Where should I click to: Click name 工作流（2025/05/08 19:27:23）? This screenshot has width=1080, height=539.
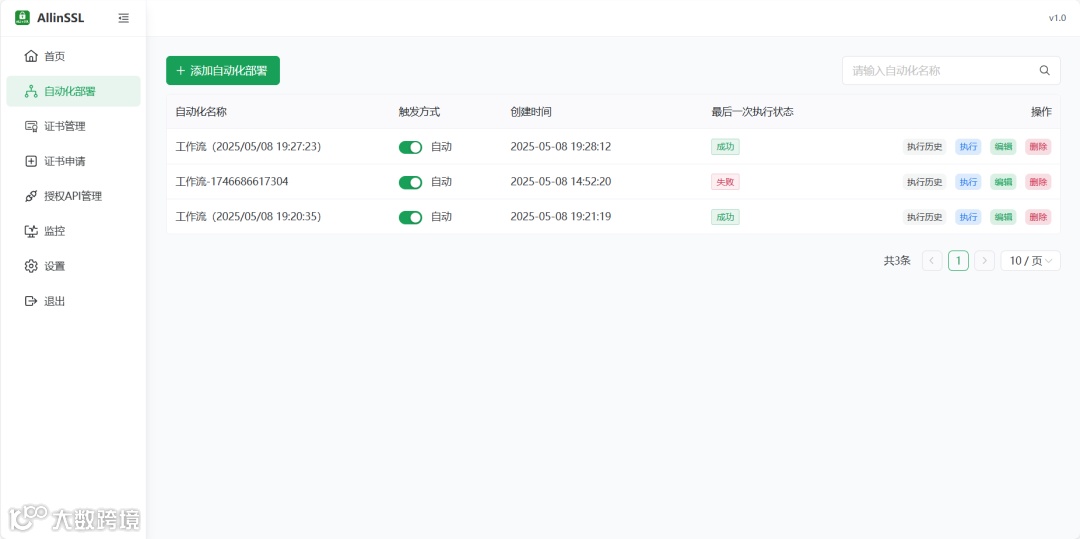[249, 147]
